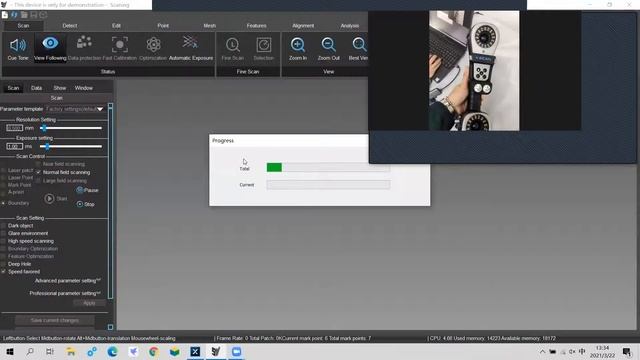
Task: Select the Boundary radio option
Action: (3, 203)
